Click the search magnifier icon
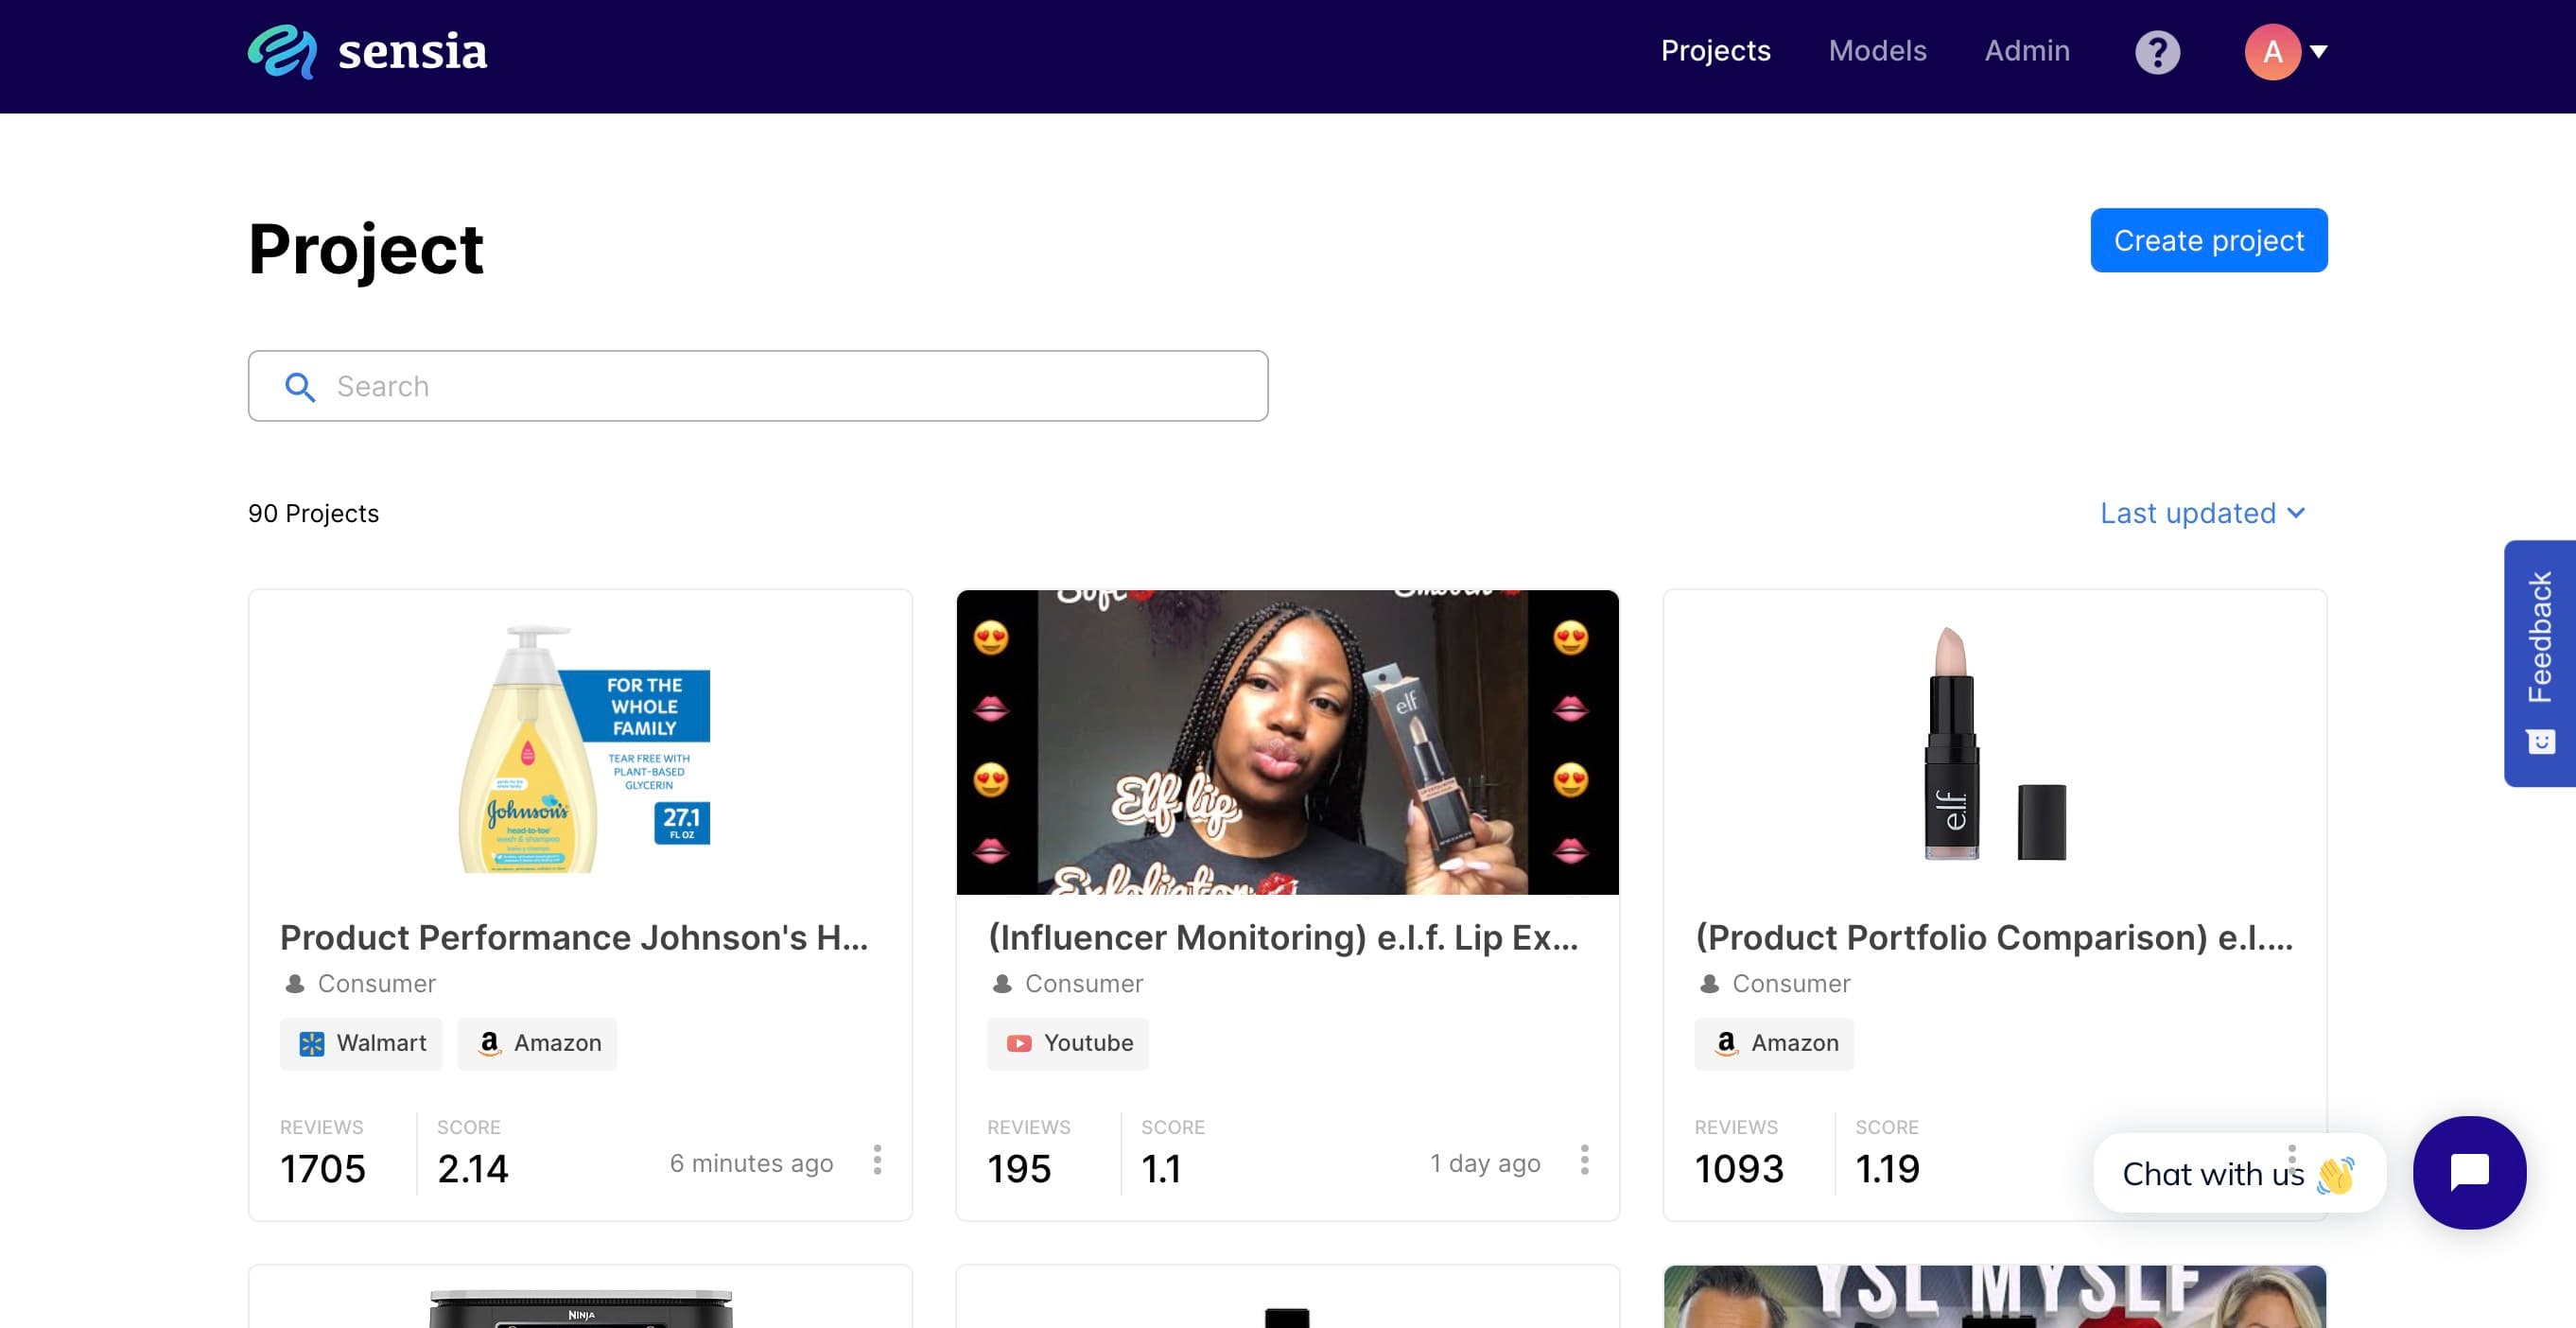2576x1328 pixels. pyautogui.click(x=300, y=387)
